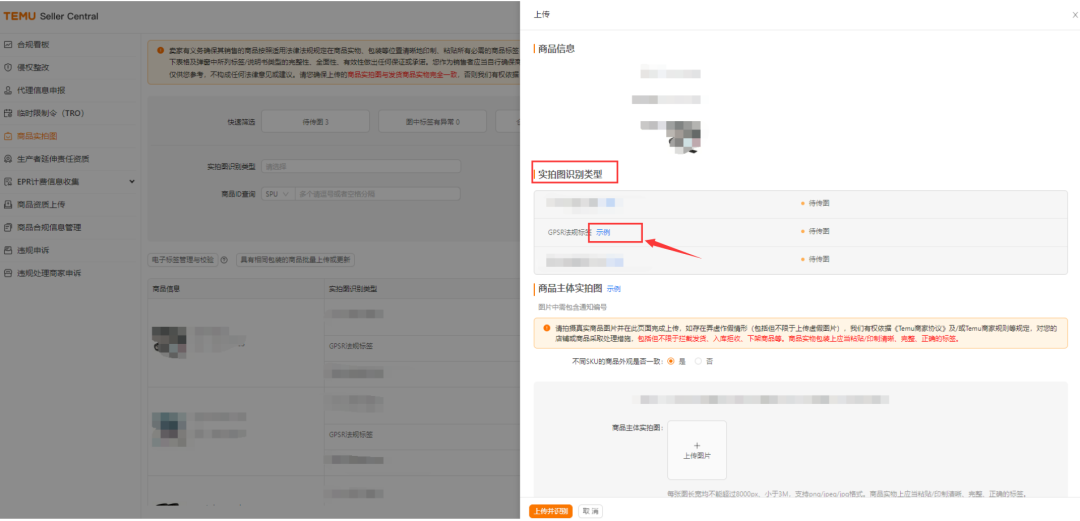Click 商品主体实拍图： label beside upload box
The height and width of the screenshot is (521, 1080).
pyautogui.click(x=638, y=427)
